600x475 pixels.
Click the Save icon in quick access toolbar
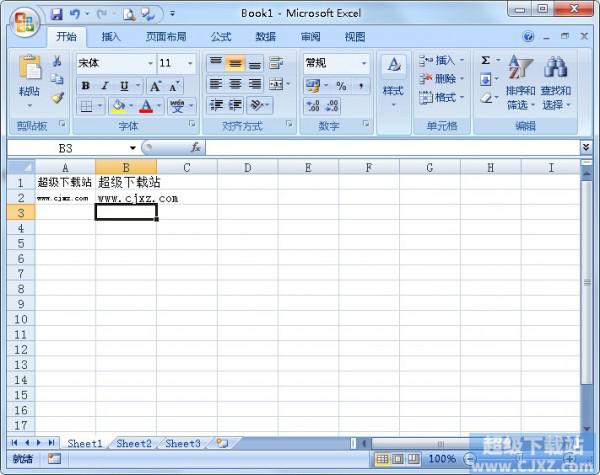pos(56,14)
